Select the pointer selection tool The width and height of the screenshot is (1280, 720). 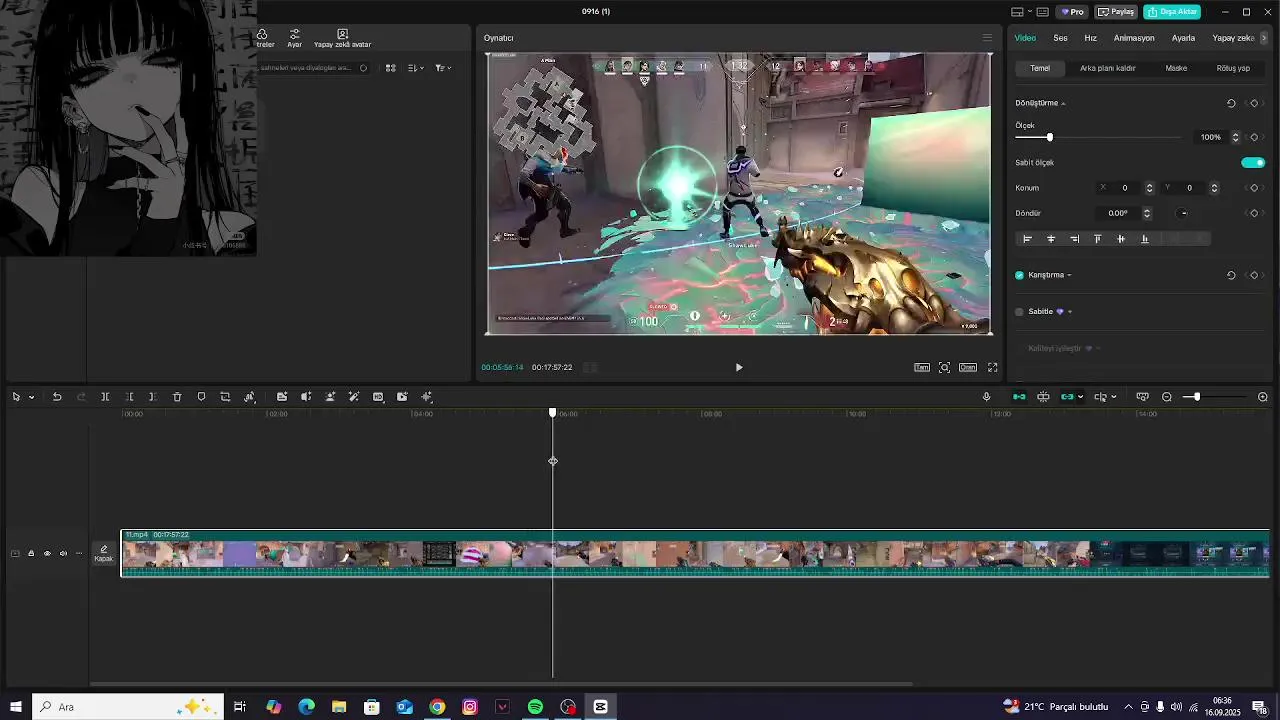pyautogui.click(x=16, y=397)
